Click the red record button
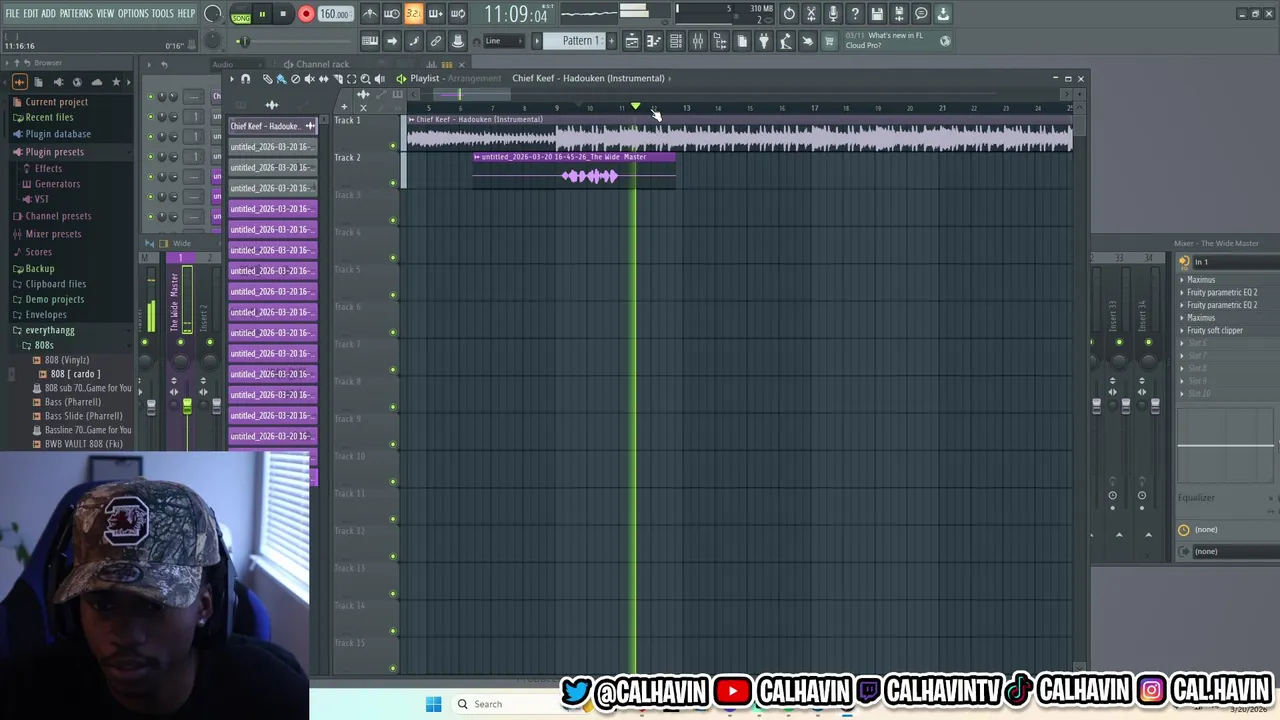The image size is (1280, 720). [306, 14]
